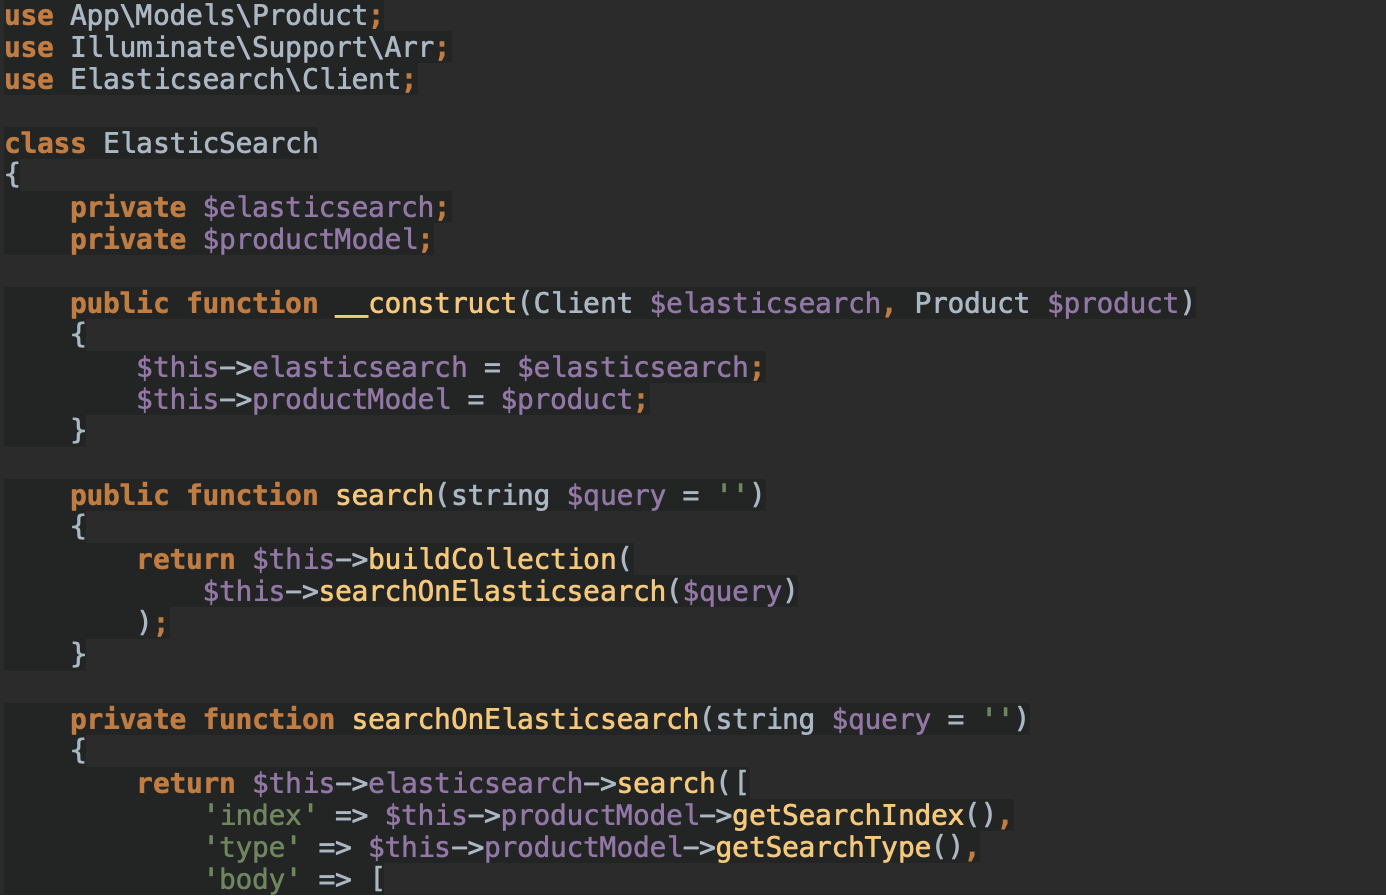Click the 'body' array key string
Screen dimensions: 1386x896
coord(251,880)
